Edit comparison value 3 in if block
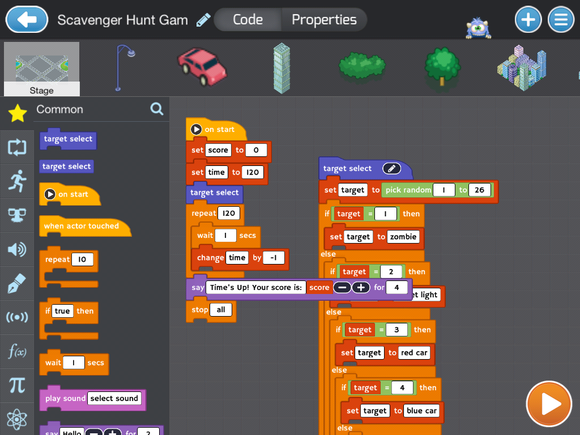The image size is (580, 435). [397, 330]
